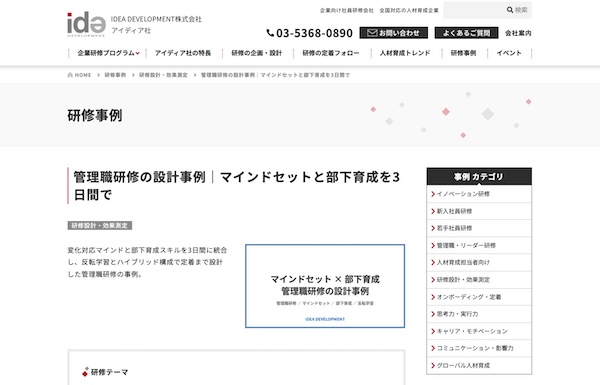Click the IDEA DEVELOPMENT logo
This screenshot has width=600, height=385.
pyautogui.click(x=86, y=24)
